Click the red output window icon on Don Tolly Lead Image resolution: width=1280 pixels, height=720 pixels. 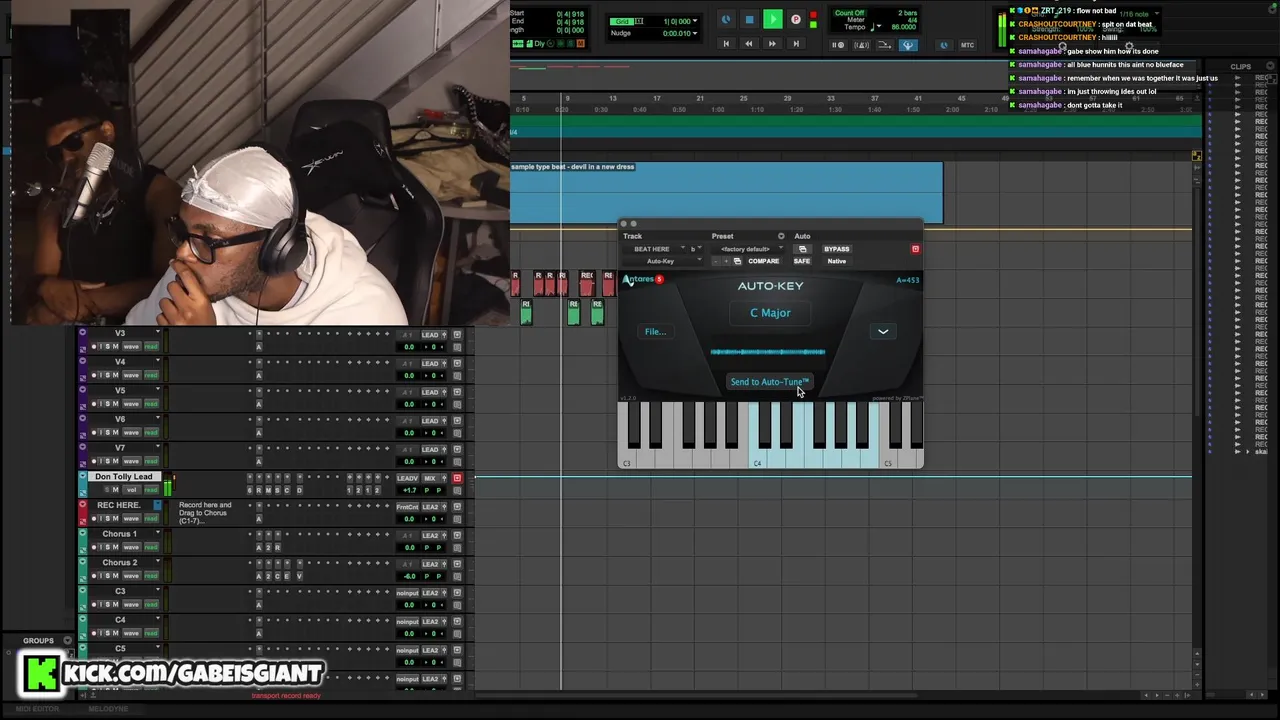click(x=457, y=478)
